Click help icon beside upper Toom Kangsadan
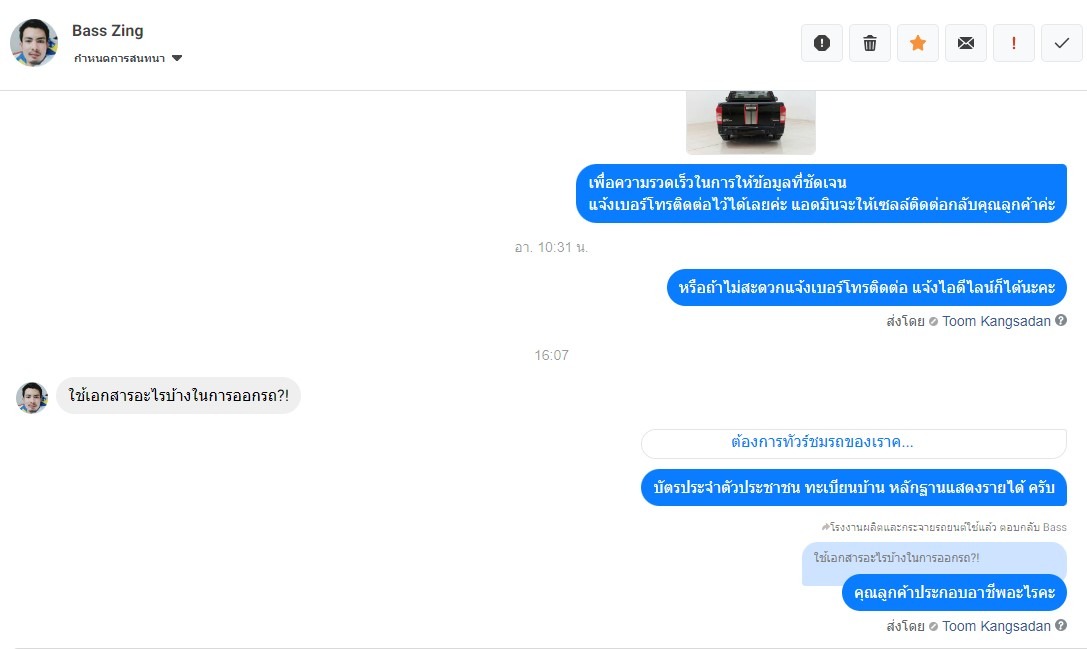Viewport: 1087px width, 649px height. (x=1061, y=320)
